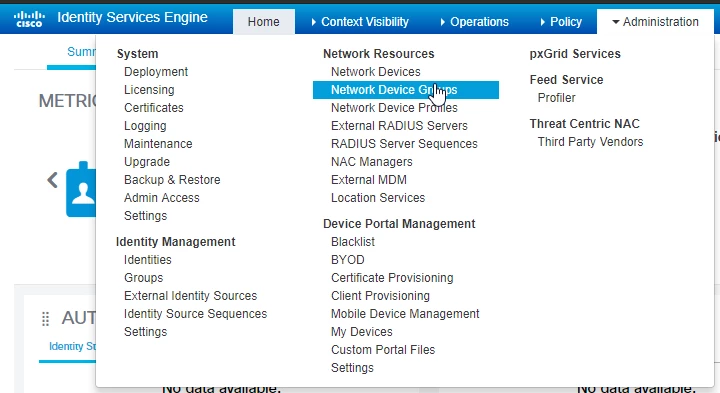The height and width of the screenshot is (393, 720).
Task: Open External MDM
Action: click(x=369, y=180)
